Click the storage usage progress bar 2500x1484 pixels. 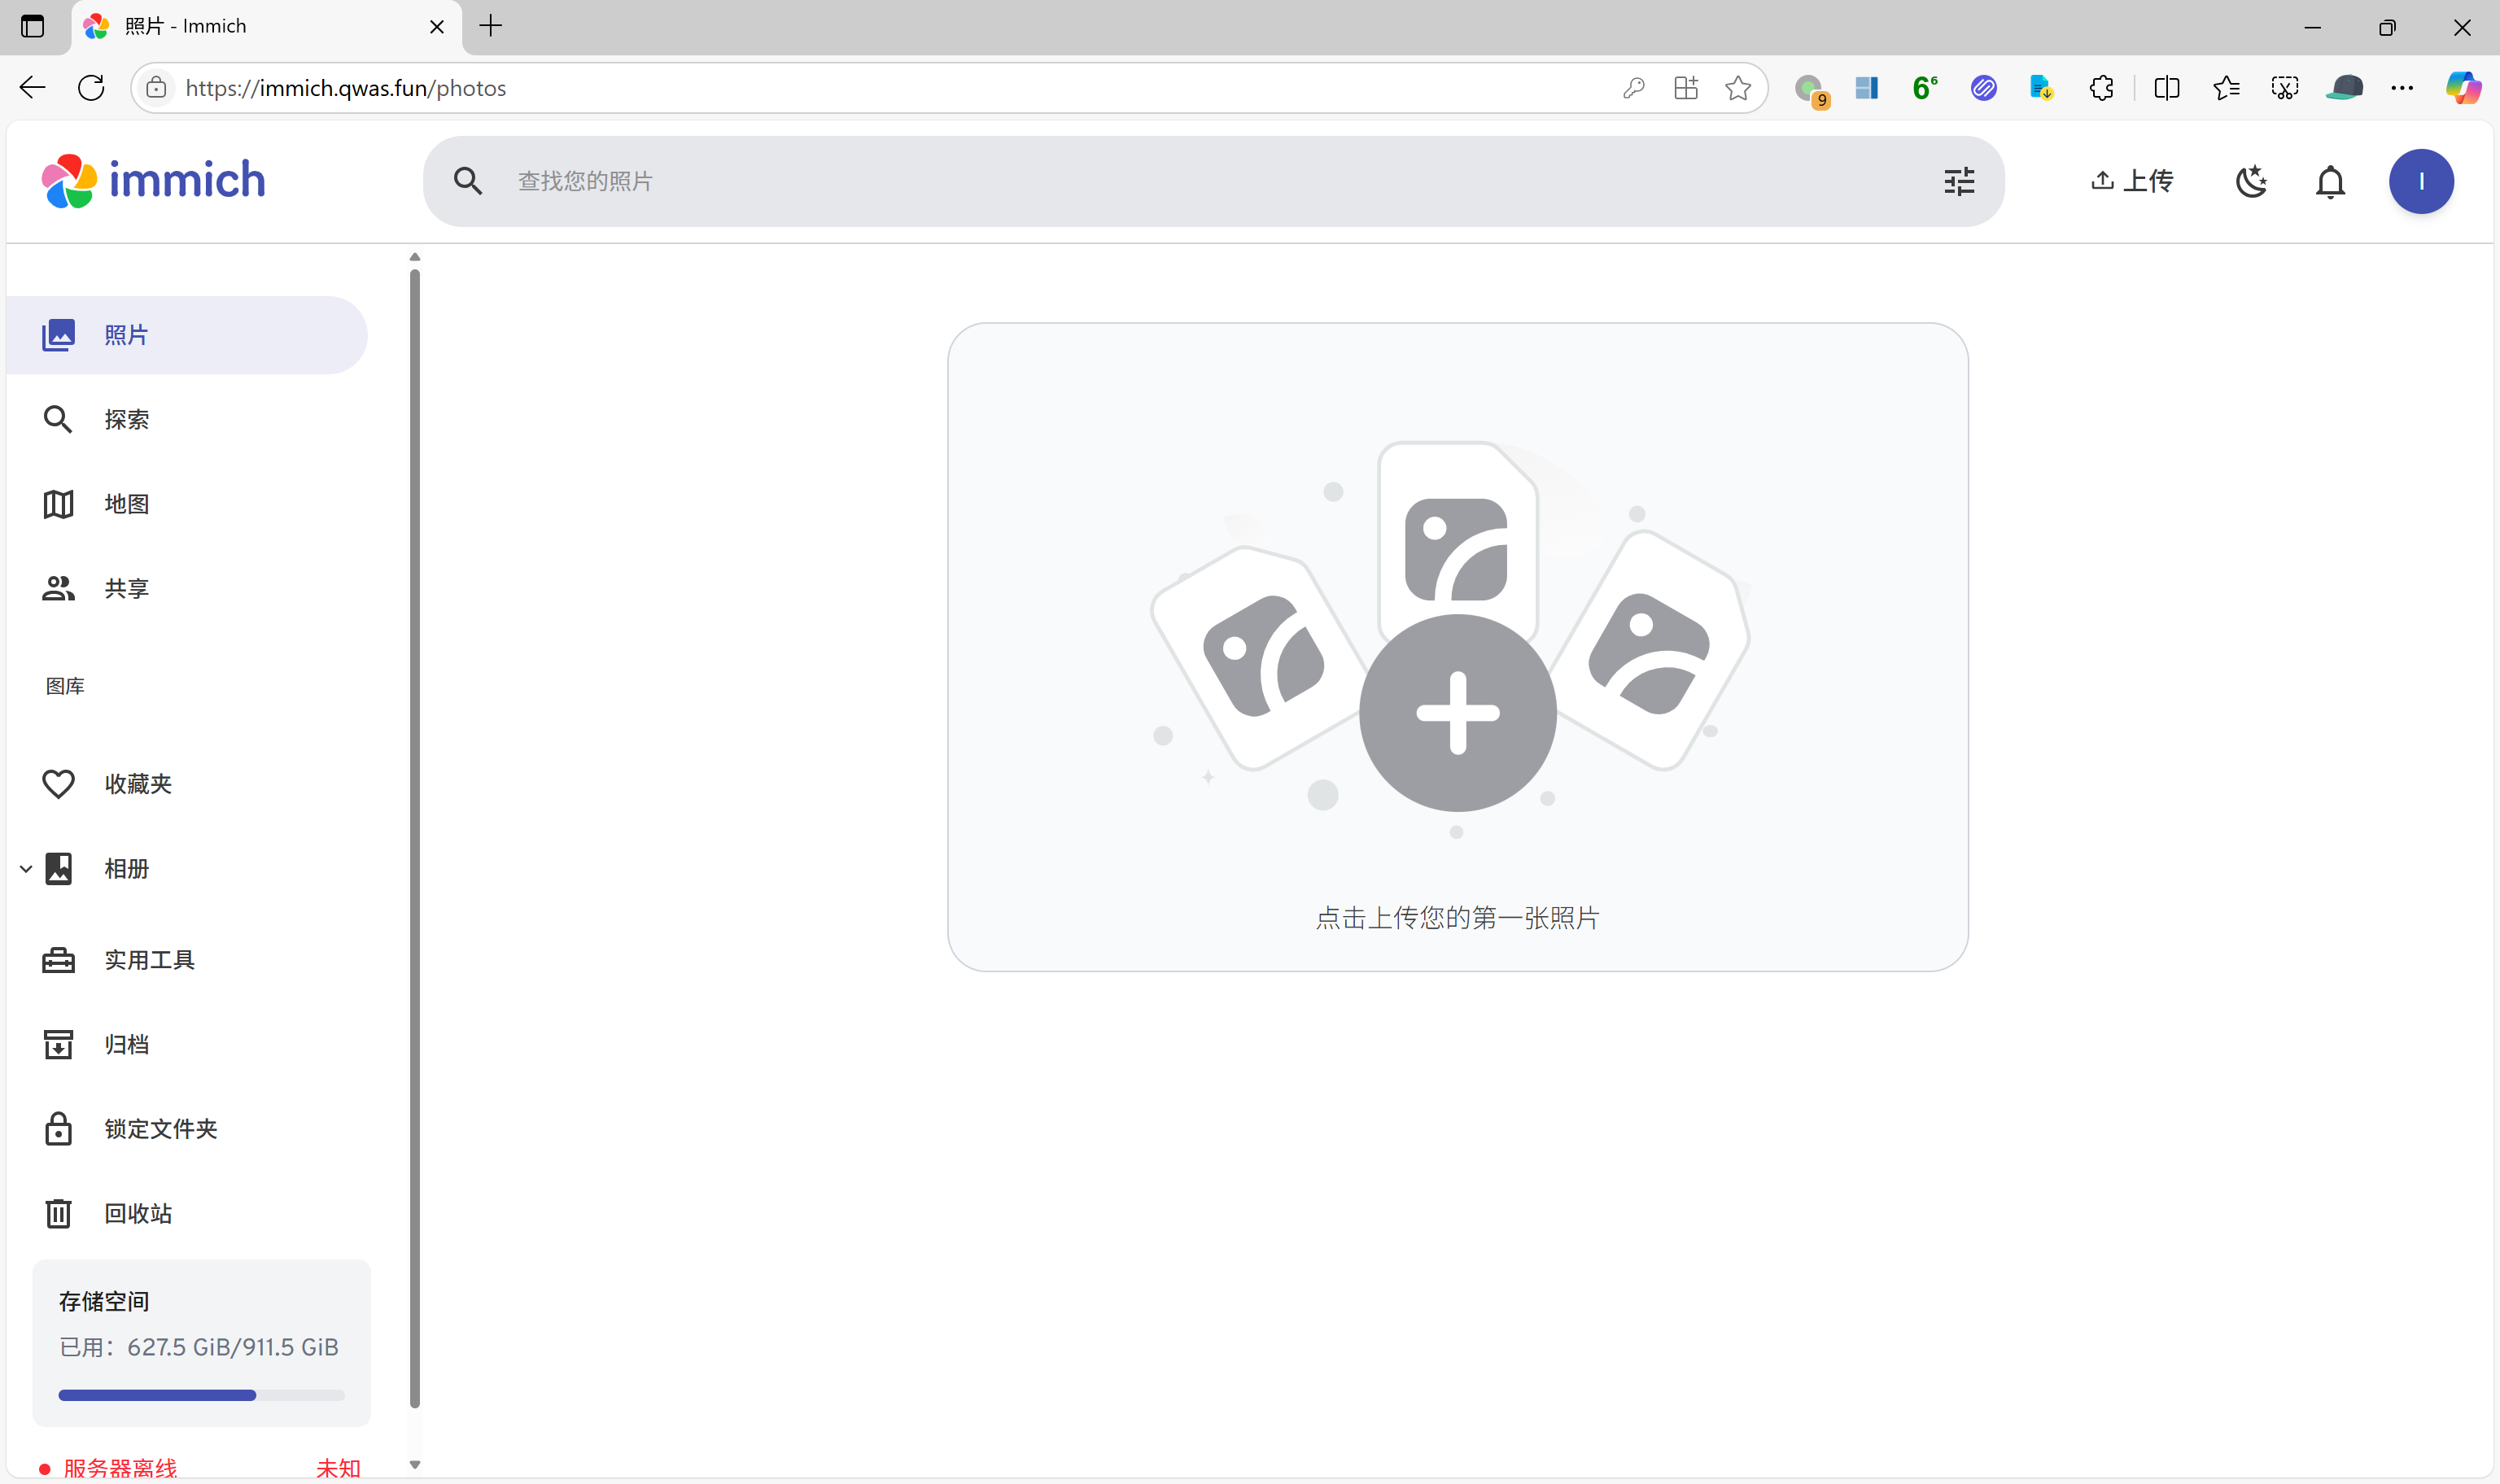[201, 1395]
